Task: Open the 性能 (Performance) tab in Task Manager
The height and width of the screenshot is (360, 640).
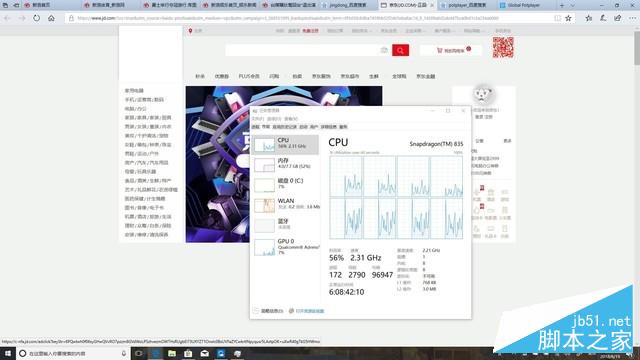Action: tap(266, 127)
